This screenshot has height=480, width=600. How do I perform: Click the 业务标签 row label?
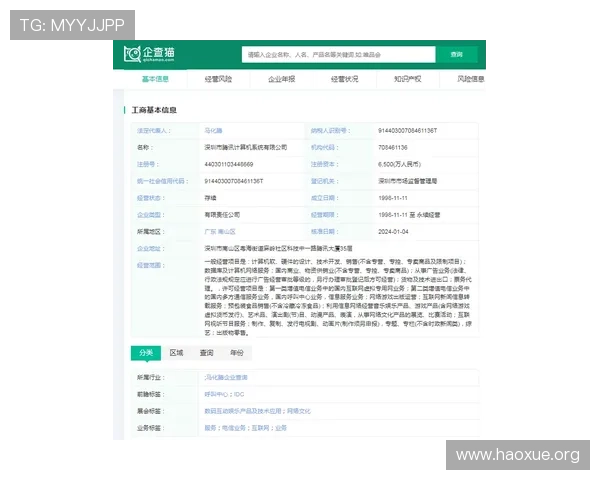click(x=151, y=428)
